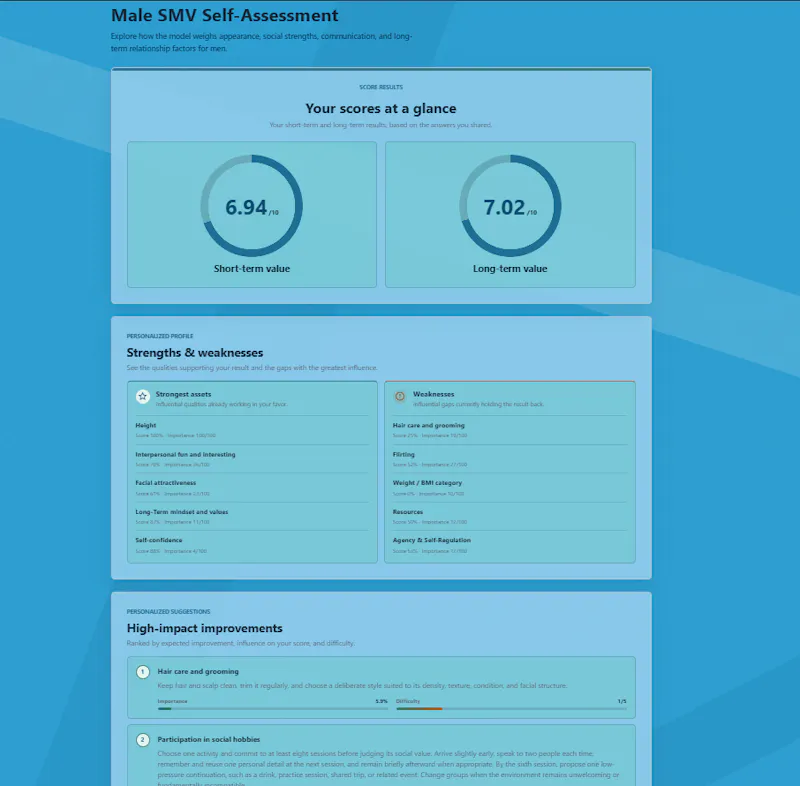Click the Importance bar for Hair care and grooming

(x=272, y=708)
